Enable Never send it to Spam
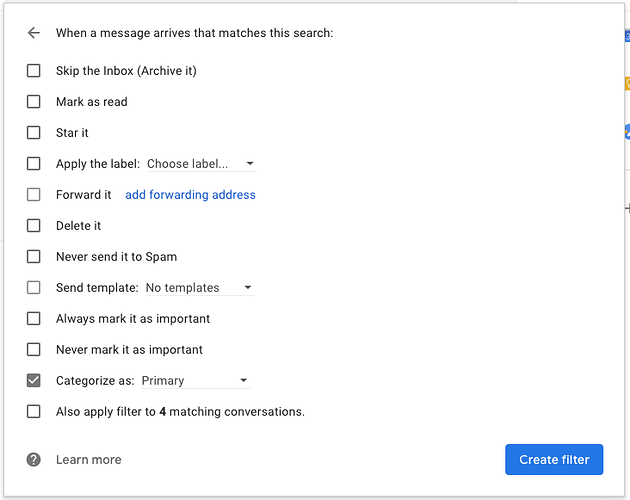630x500 pixels. click(x=34, y=257)
